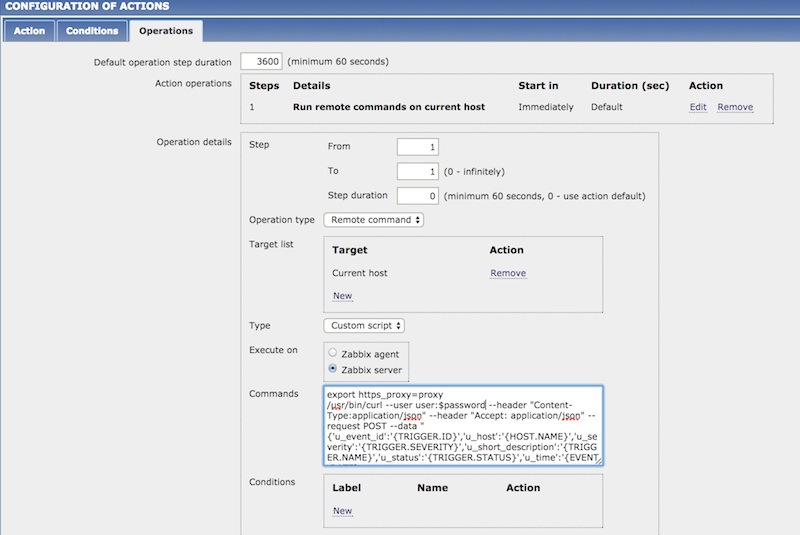Expand the Custom script Type dropdown

364,325
